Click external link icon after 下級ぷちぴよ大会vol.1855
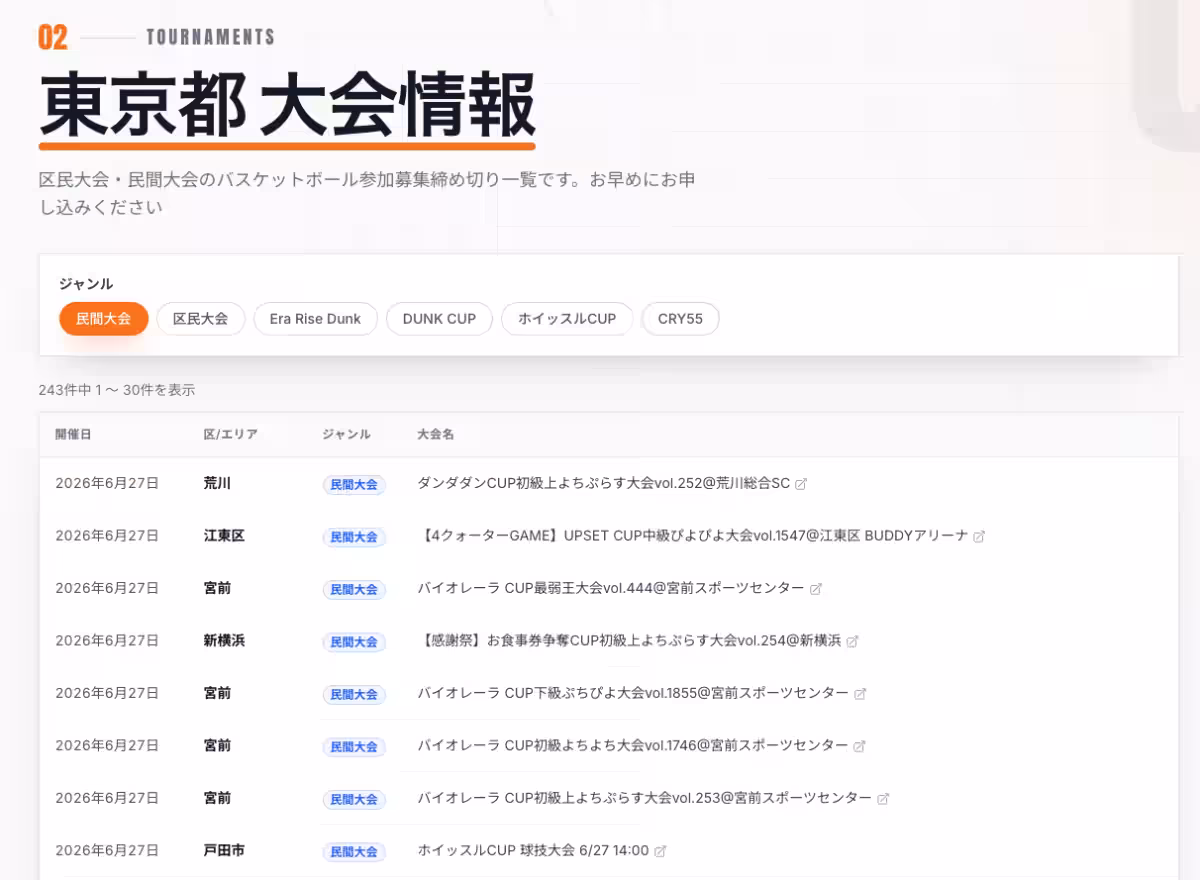Screen dimensions: 1200x880 click(x=860, y=694)
